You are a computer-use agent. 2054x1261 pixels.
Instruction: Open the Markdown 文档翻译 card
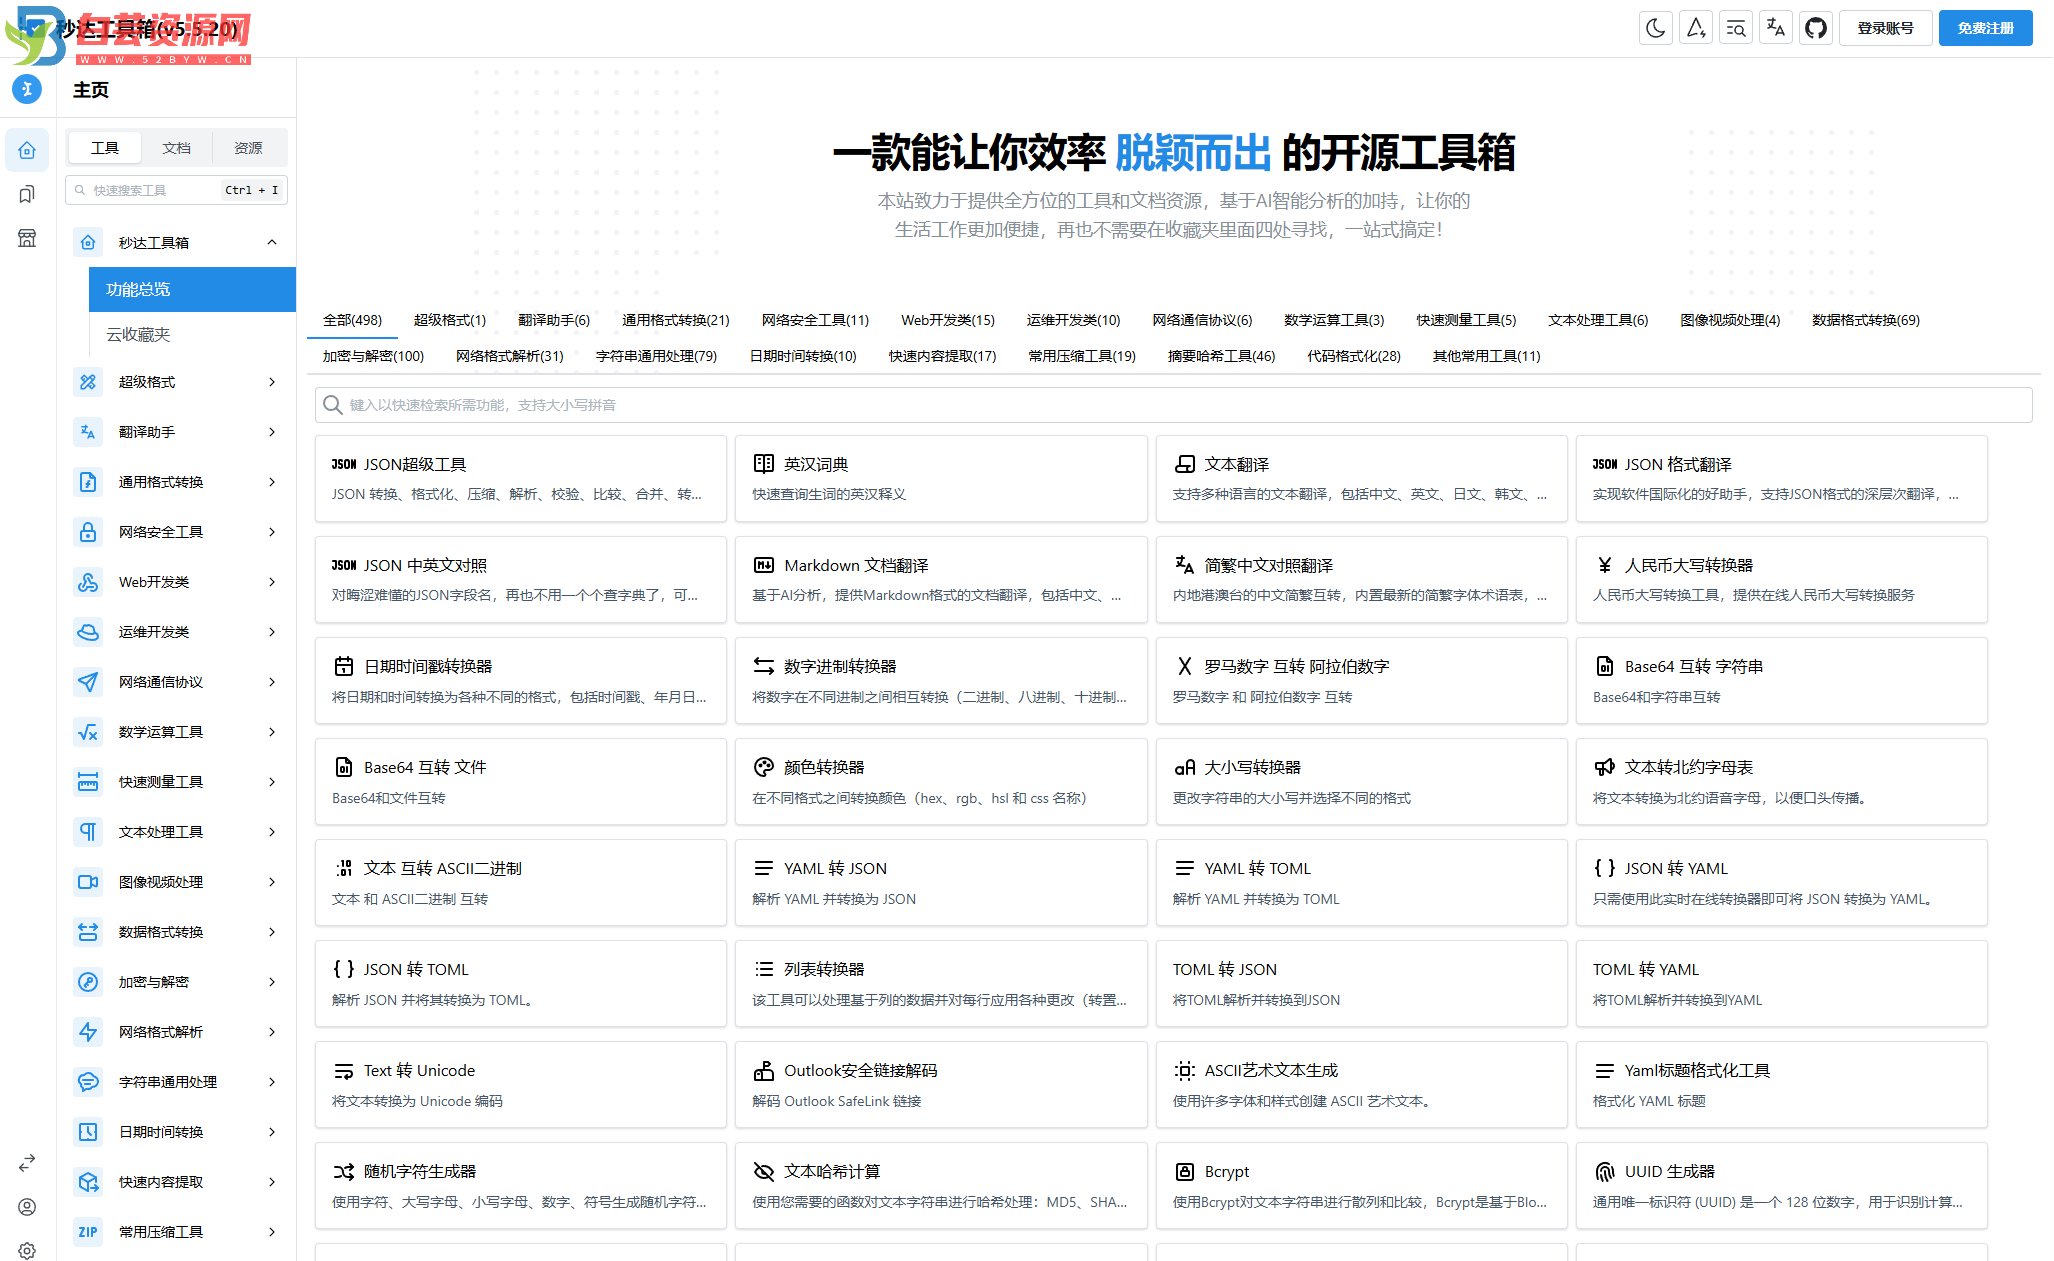pyautogui.click(x=941, y=580)
